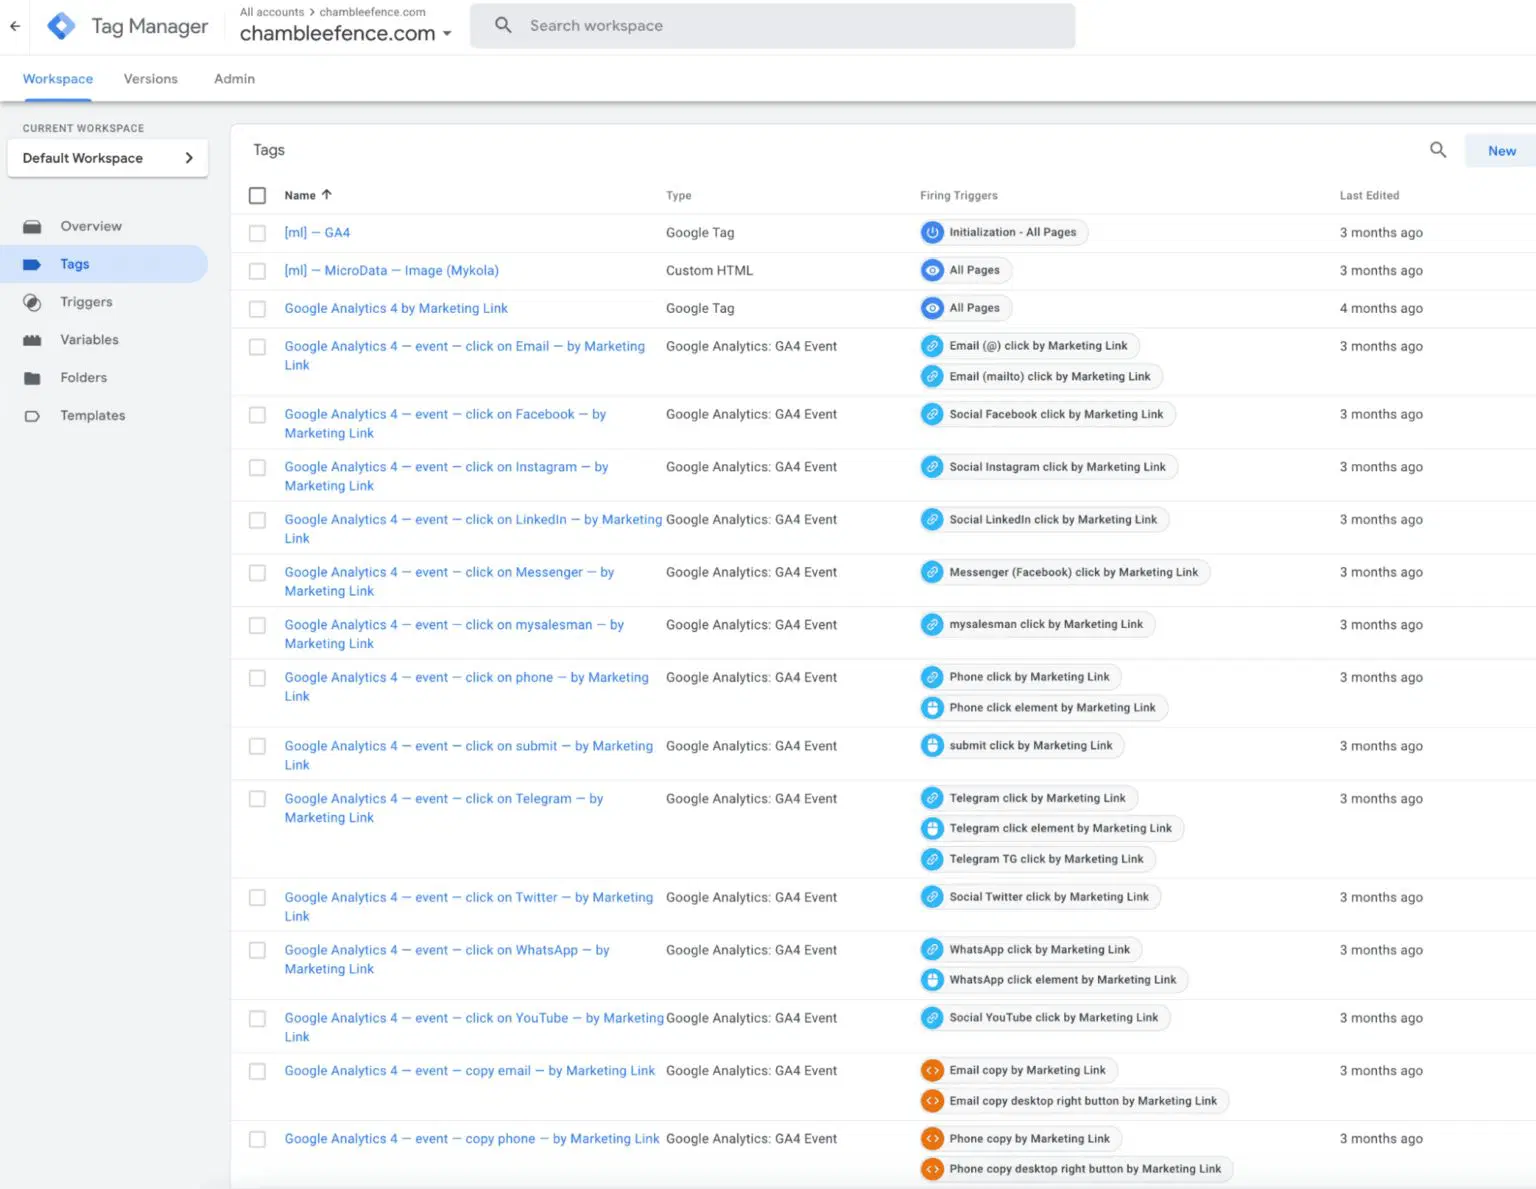Screen dimensions: 1536x1189
Task: Click the Email (@) click trigger icon
Action: (932, 346)
